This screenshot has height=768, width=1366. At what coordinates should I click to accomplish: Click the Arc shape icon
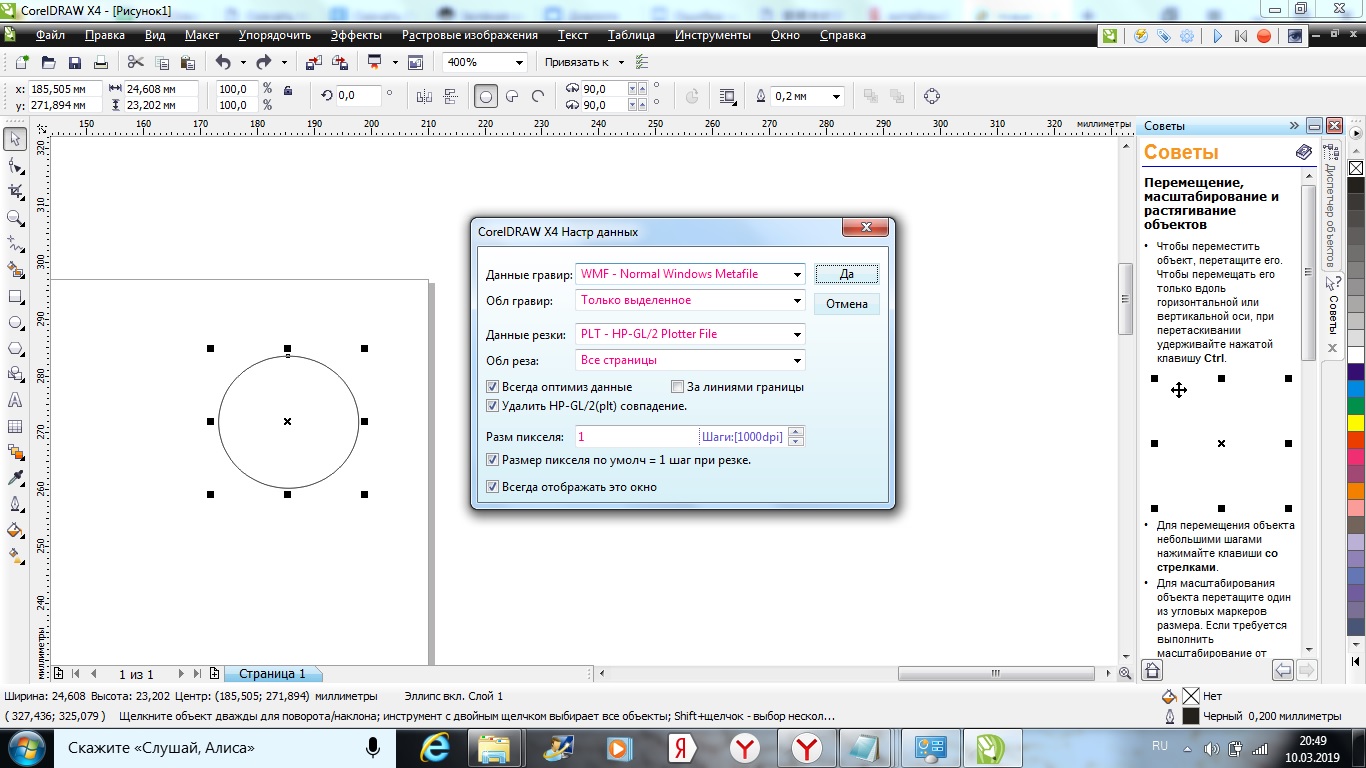(538, 96)
